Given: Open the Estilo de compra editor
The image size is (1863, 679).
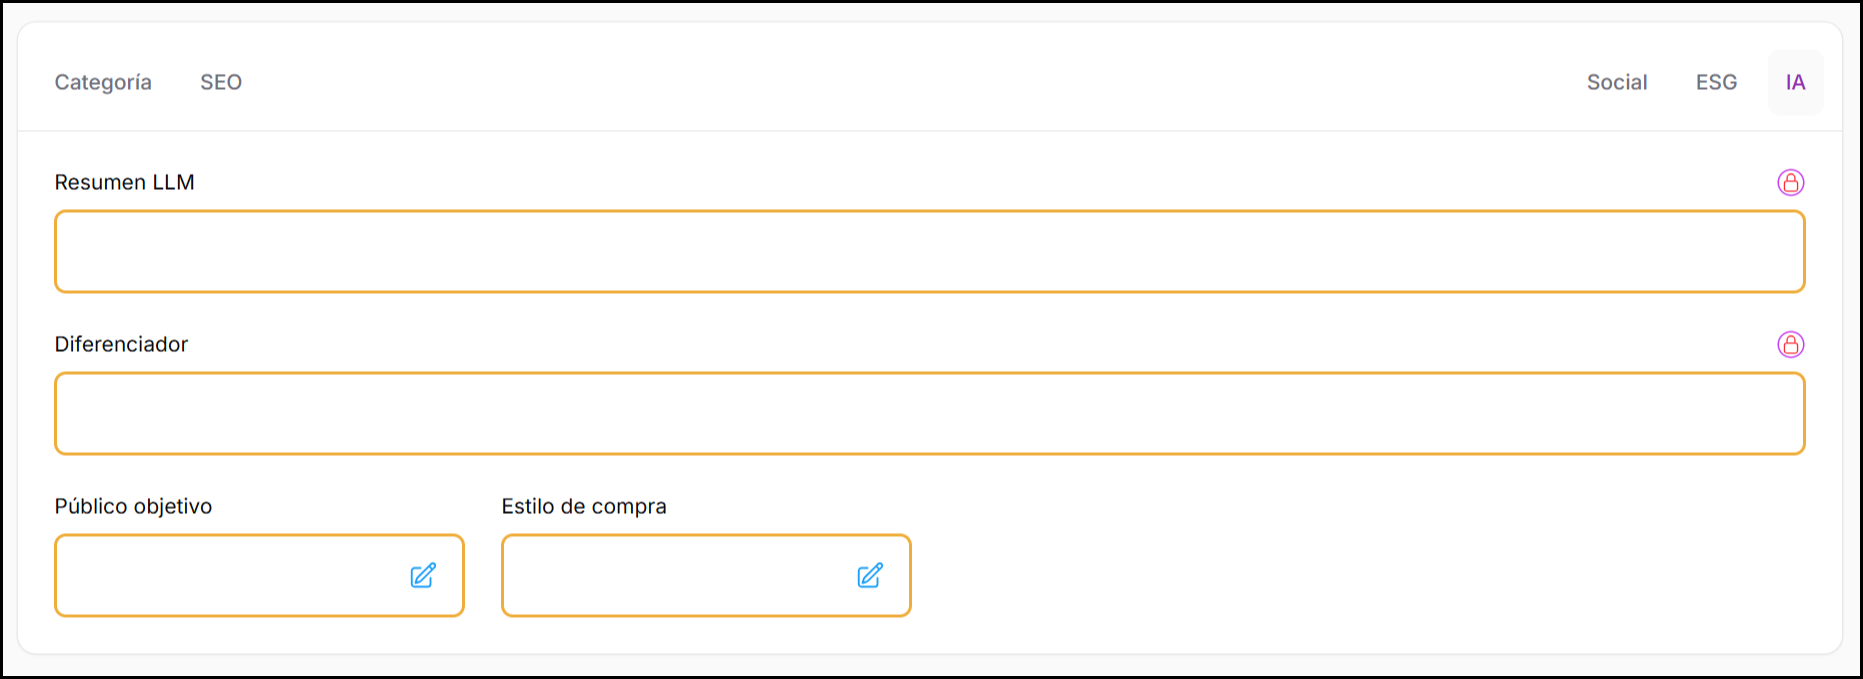Looking at the screenshot, I should tap(870, 575).
